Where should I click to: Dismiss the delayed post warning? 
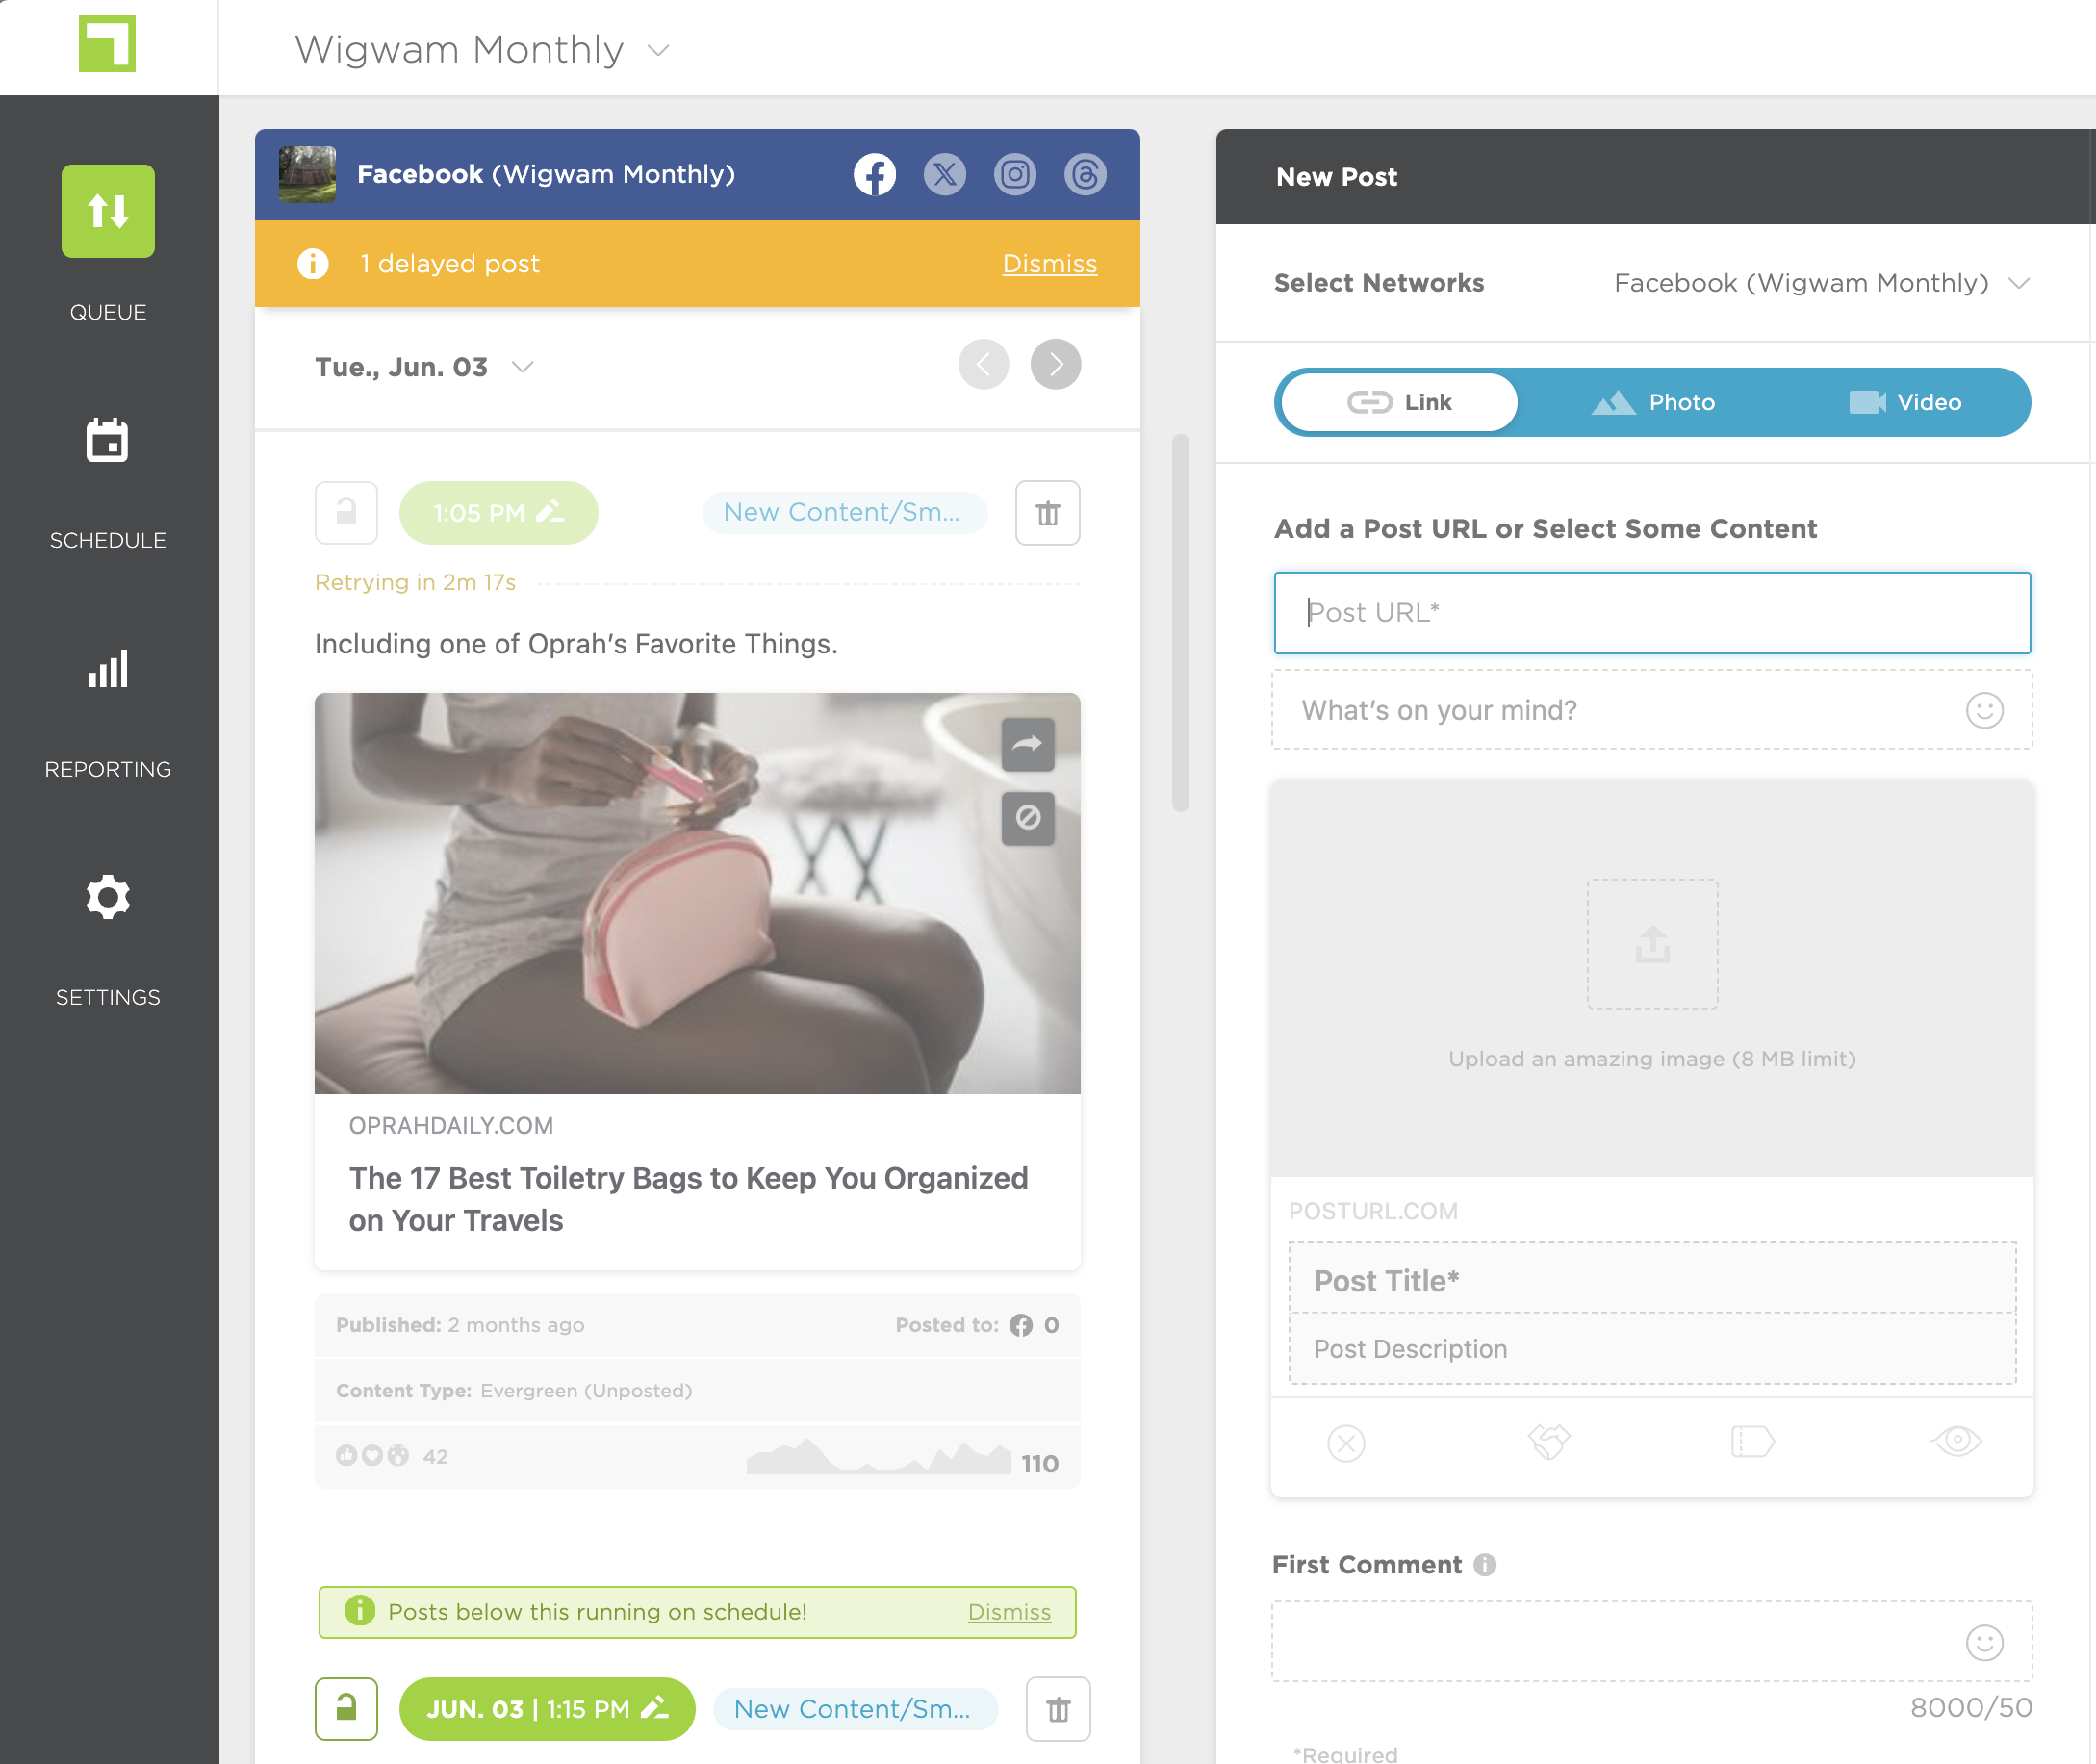[x=1050, y=264]
